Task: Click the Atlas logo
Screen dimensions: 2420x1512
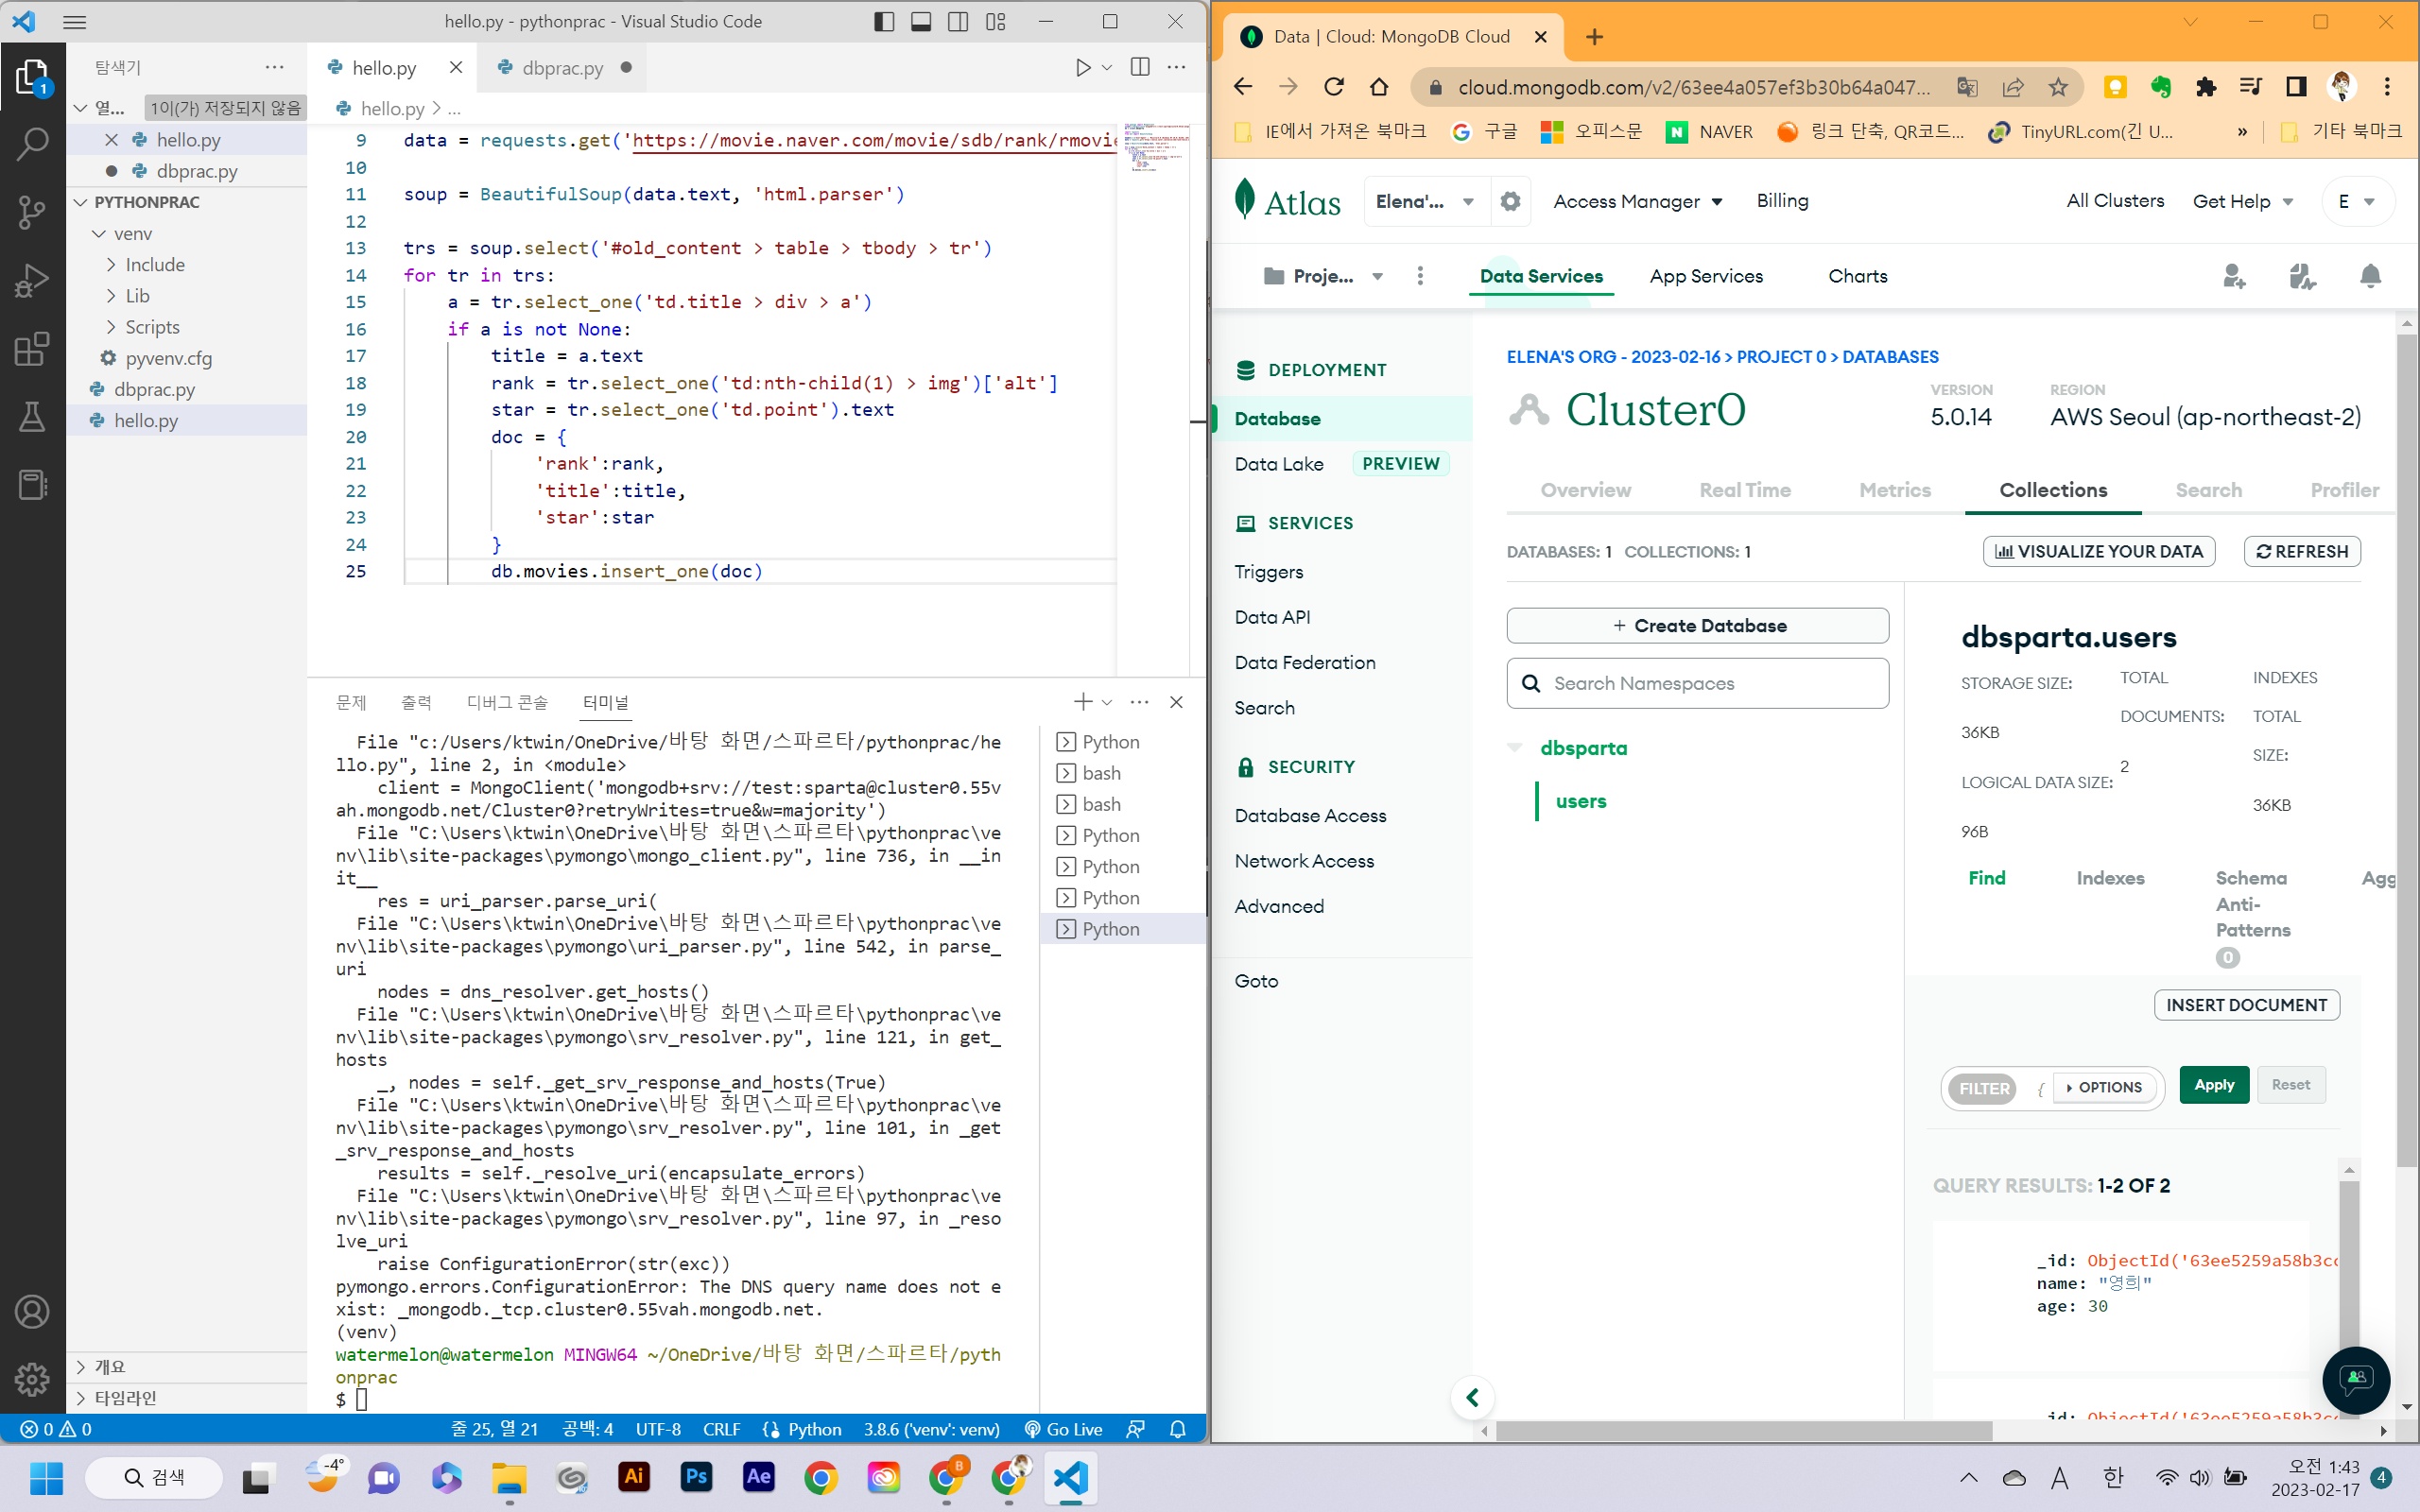Action: pos(1287,201)
